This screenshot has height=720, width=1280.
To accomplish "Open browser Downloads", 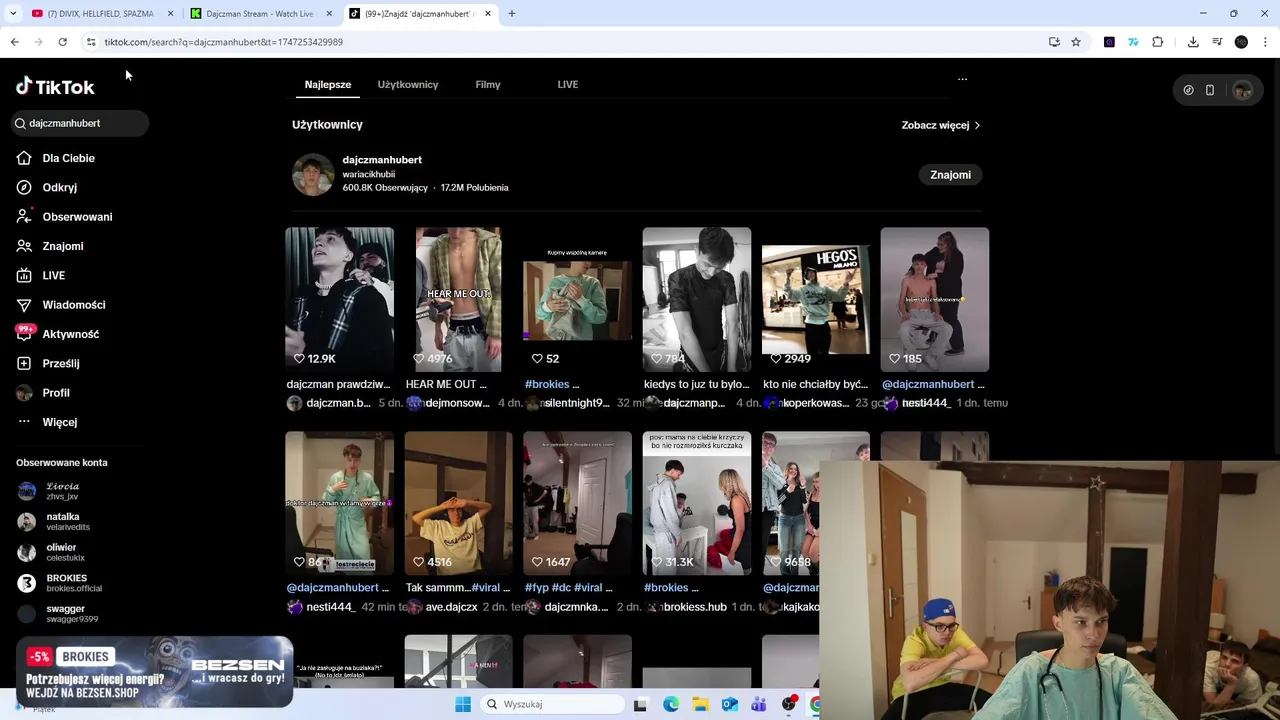I will [1193, 42].
